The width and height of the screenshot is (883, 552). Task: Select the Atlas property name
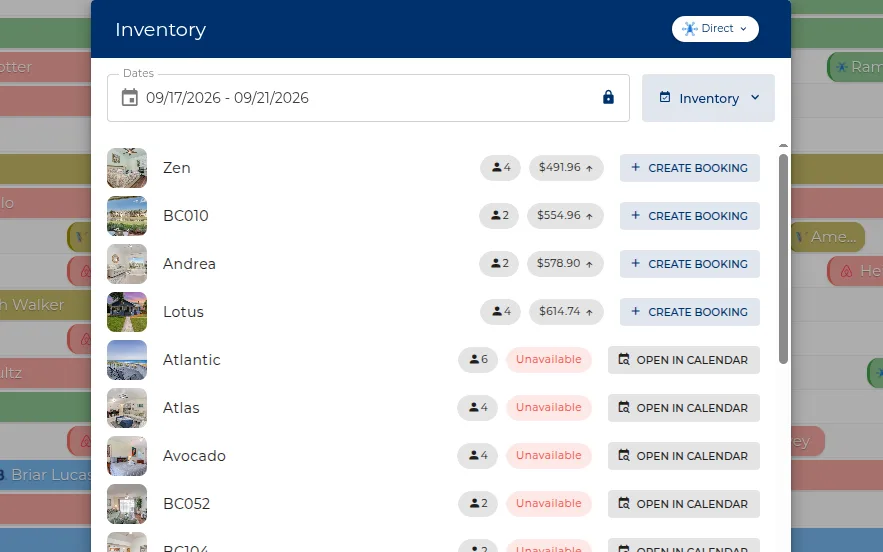181,408
